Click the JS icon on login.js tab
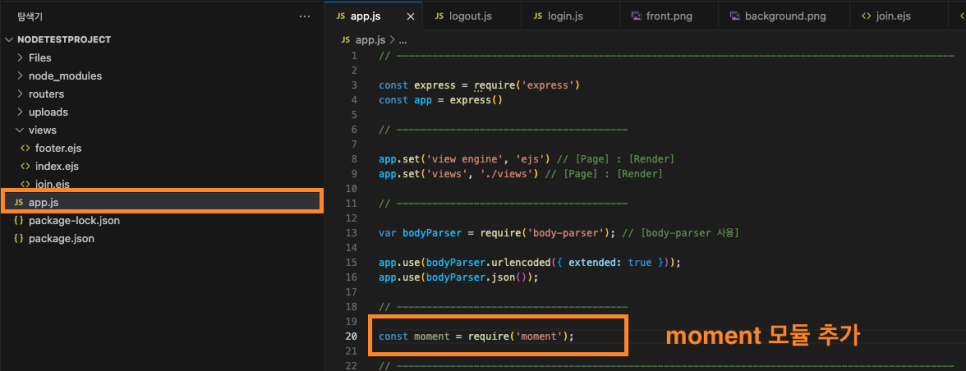Viewport: 966px width, 371px height. (538, 17)
